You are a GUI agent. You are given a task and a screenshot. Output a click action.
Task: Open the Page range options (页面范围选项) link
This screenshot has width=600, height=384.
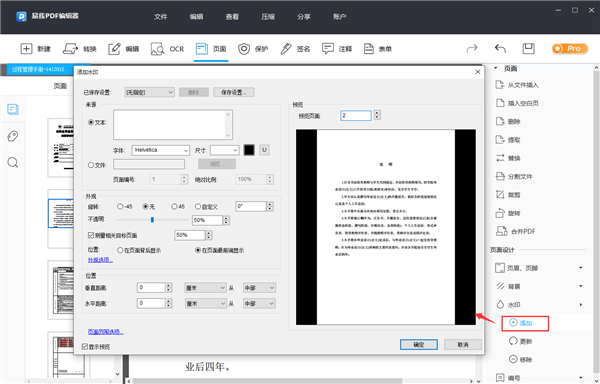(x=106, y=332)
